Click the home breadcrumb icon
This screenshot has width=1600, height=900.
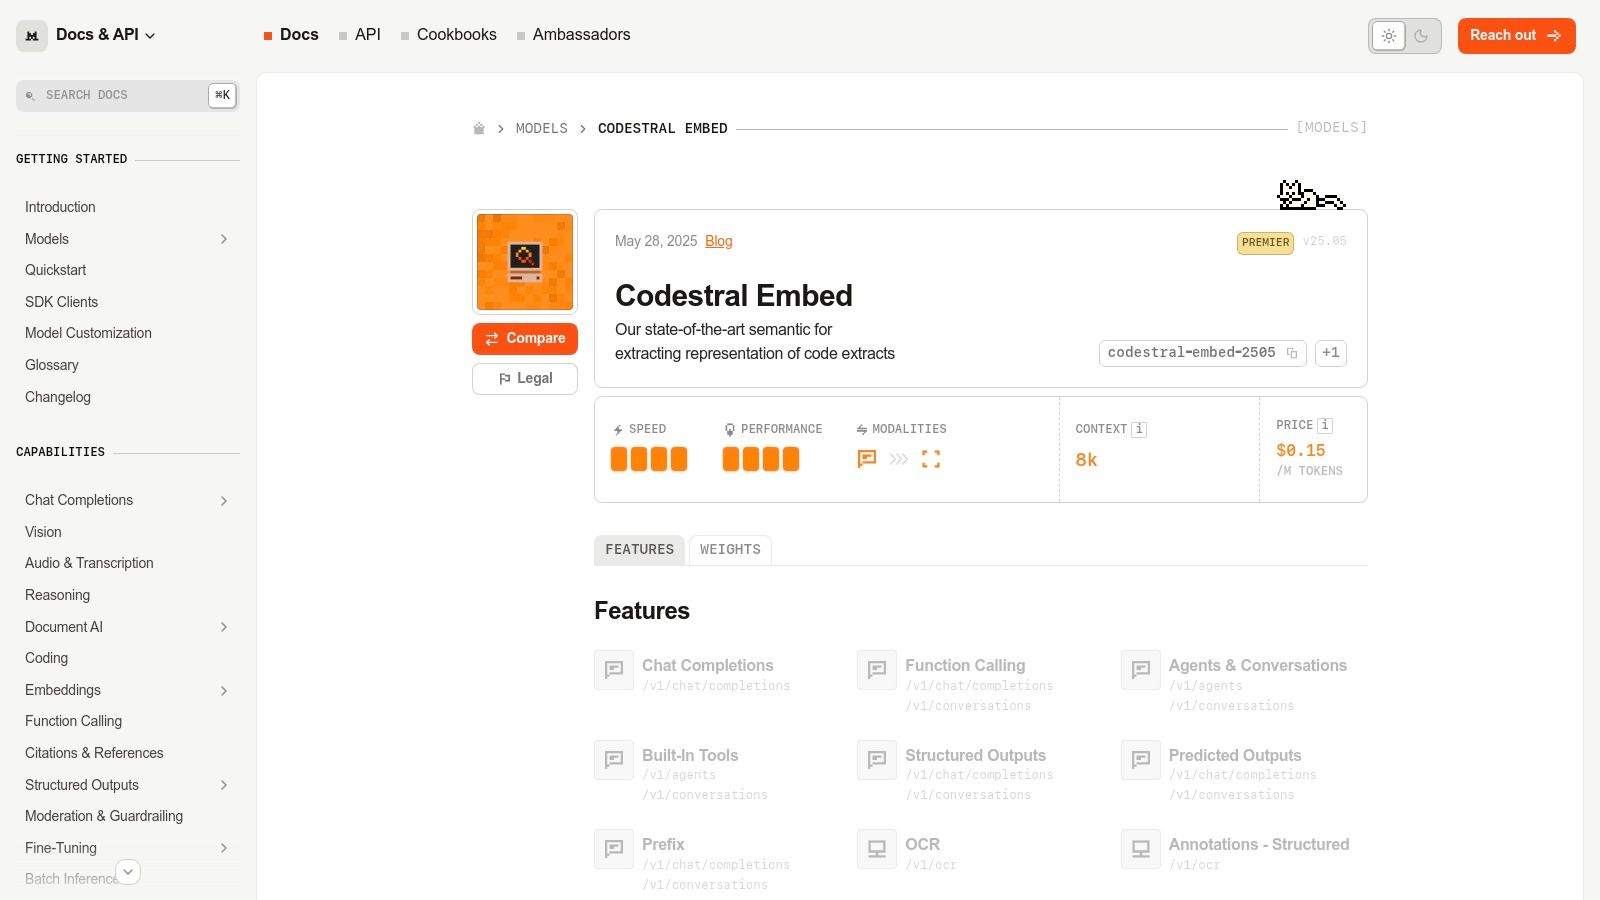click(479, 129)
